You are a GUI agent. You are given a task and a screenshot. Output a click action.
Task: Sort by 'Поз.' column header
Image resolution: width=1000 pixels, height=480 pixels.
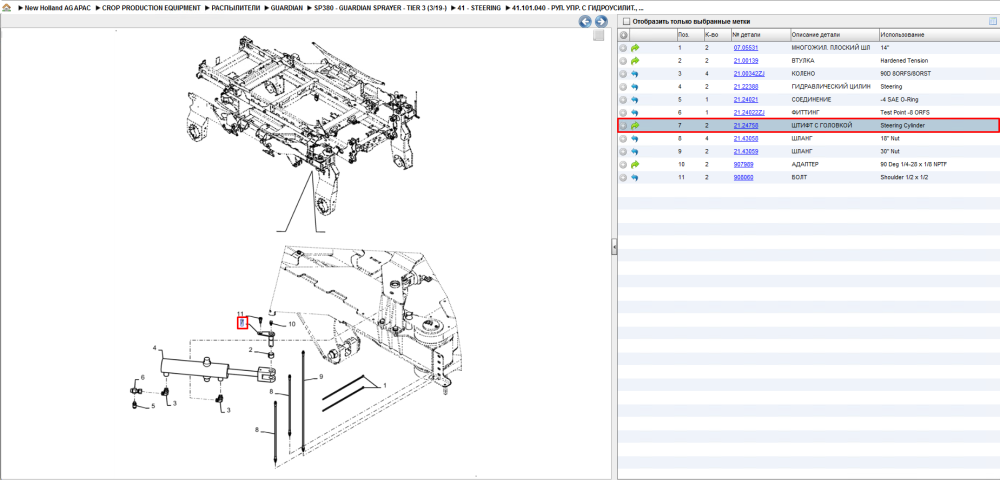click(x=689, y=34)
